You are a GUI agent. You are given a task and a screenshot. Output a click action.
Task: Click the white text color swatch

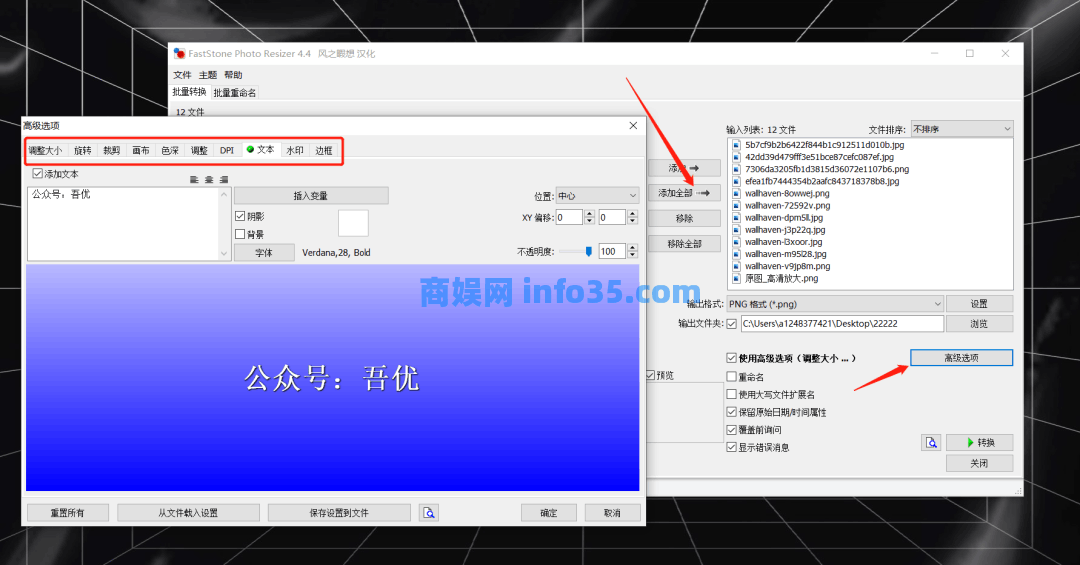pos(353,223)
